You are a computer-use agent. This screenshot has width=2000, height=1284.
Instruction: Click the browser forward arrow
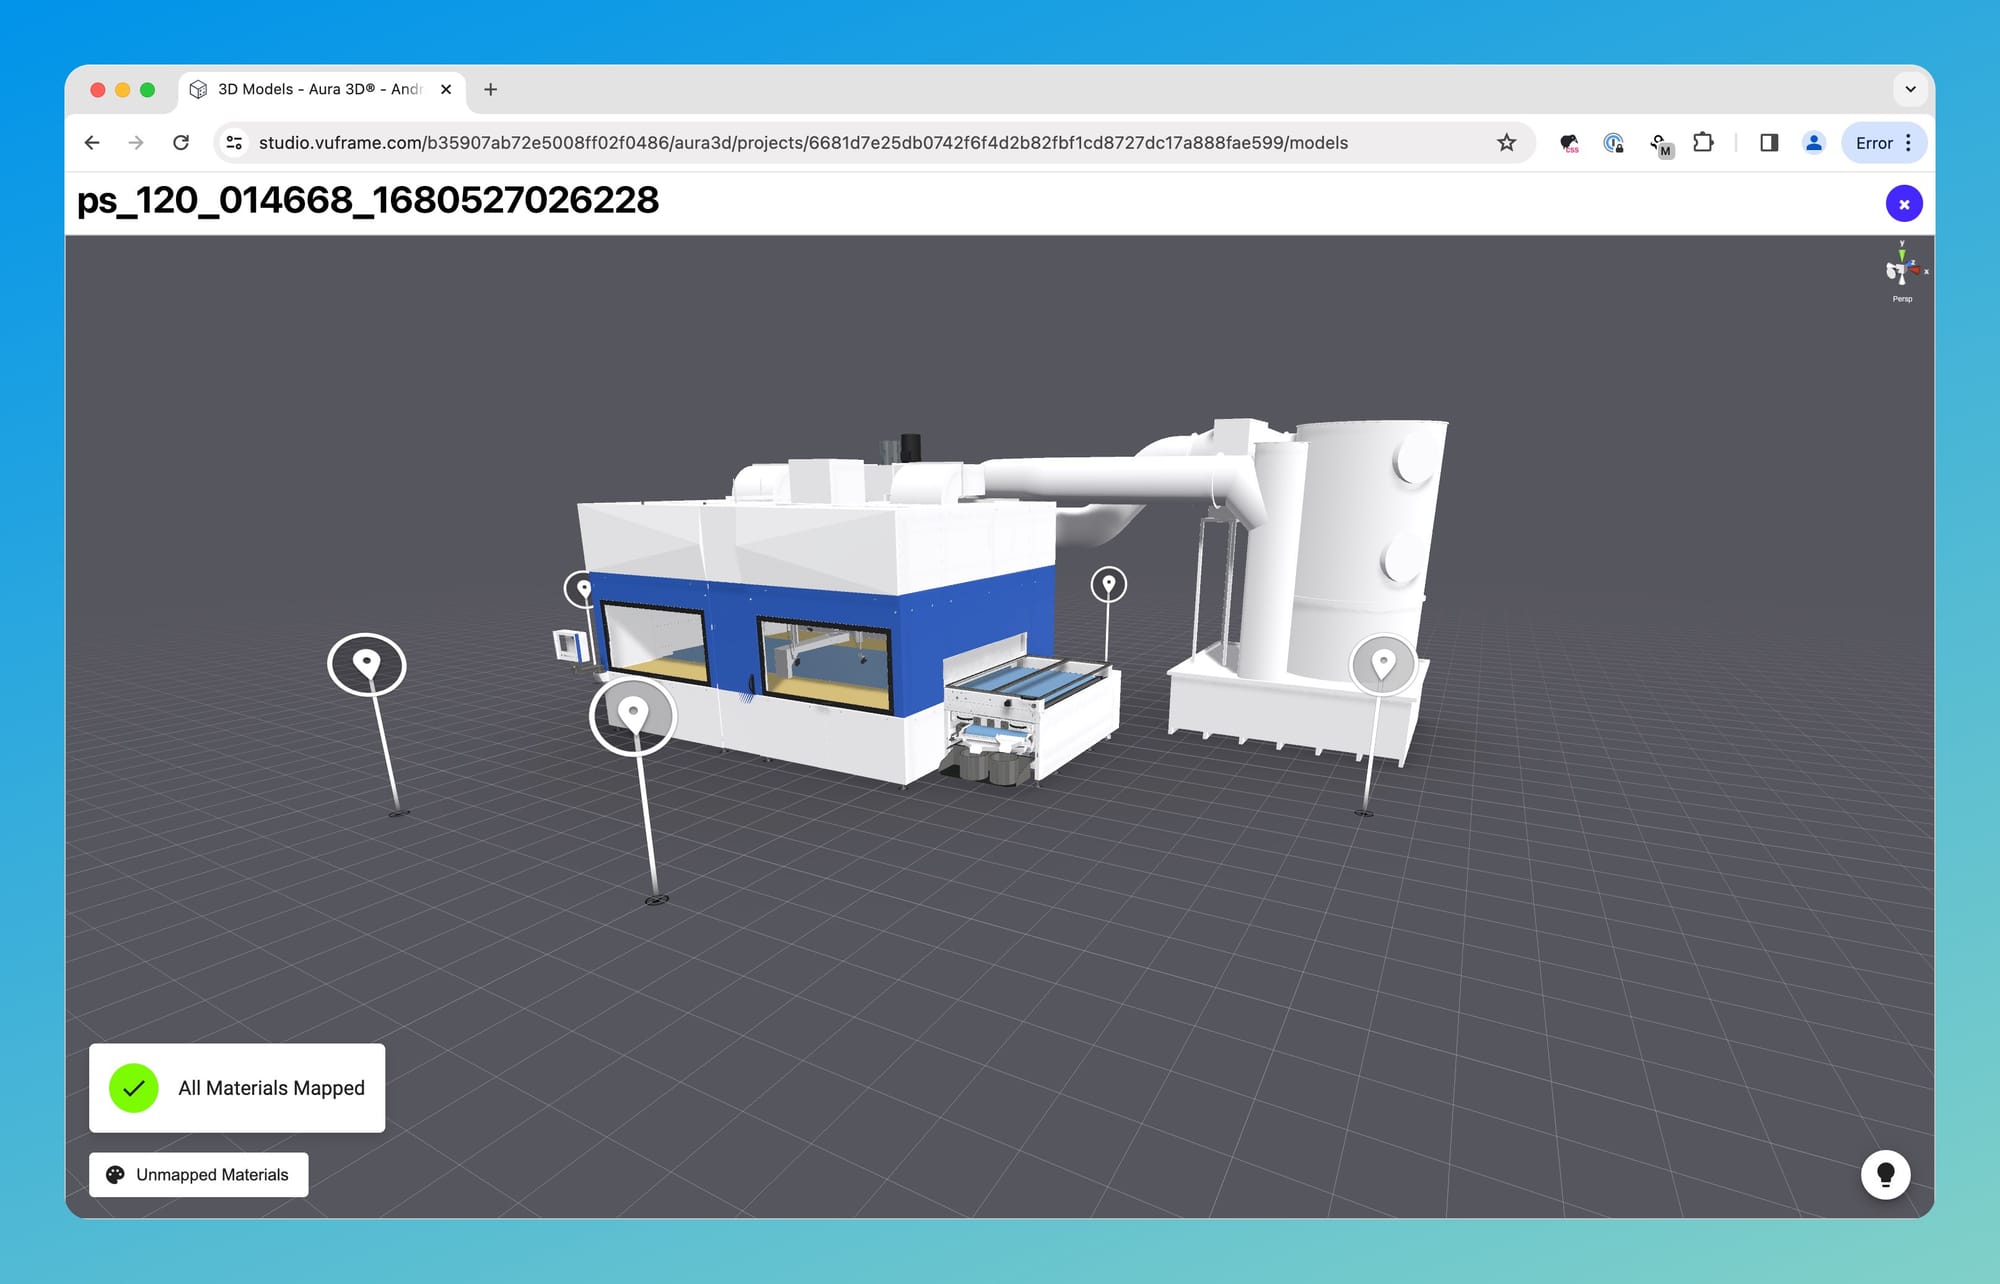[x=136, y=143]
